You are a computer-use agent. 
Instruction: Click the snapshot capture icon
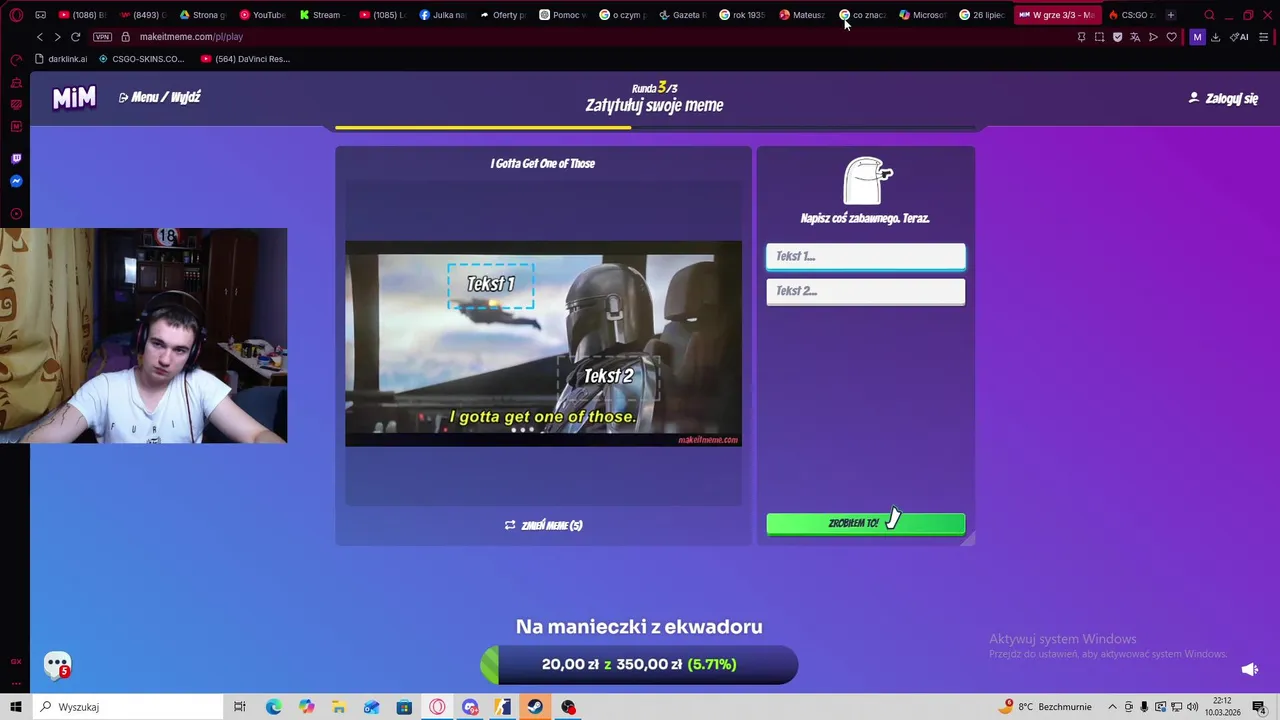1099,37
